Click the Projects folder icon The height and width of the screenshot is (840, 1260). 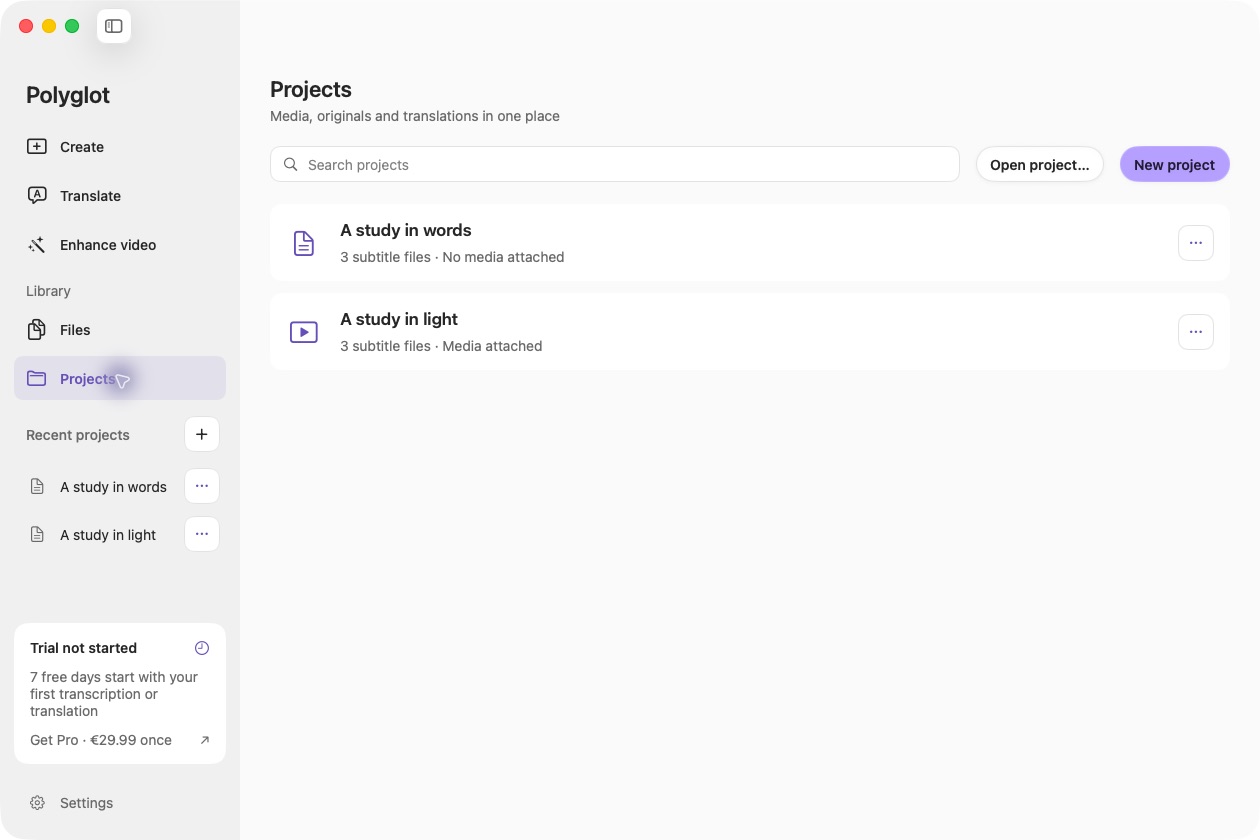pyautogui.click(x=37, y=379)
